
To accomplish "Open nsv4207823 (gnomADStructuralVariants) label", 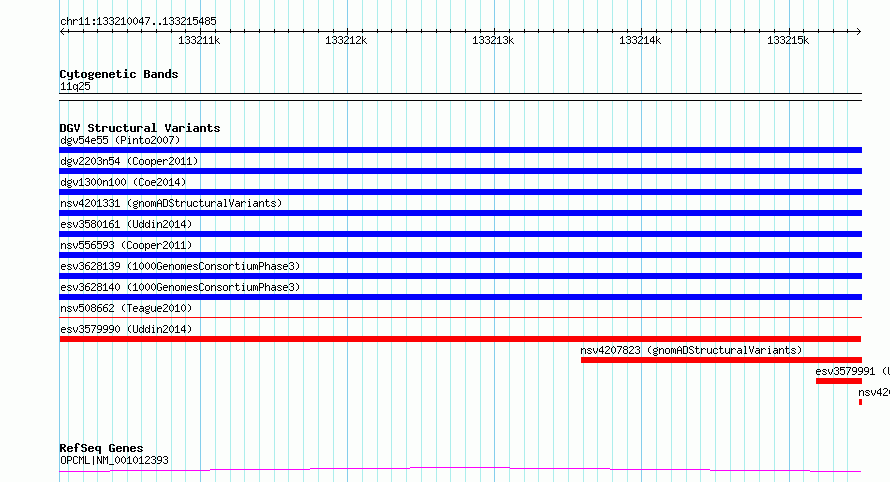I will point(691,350).
